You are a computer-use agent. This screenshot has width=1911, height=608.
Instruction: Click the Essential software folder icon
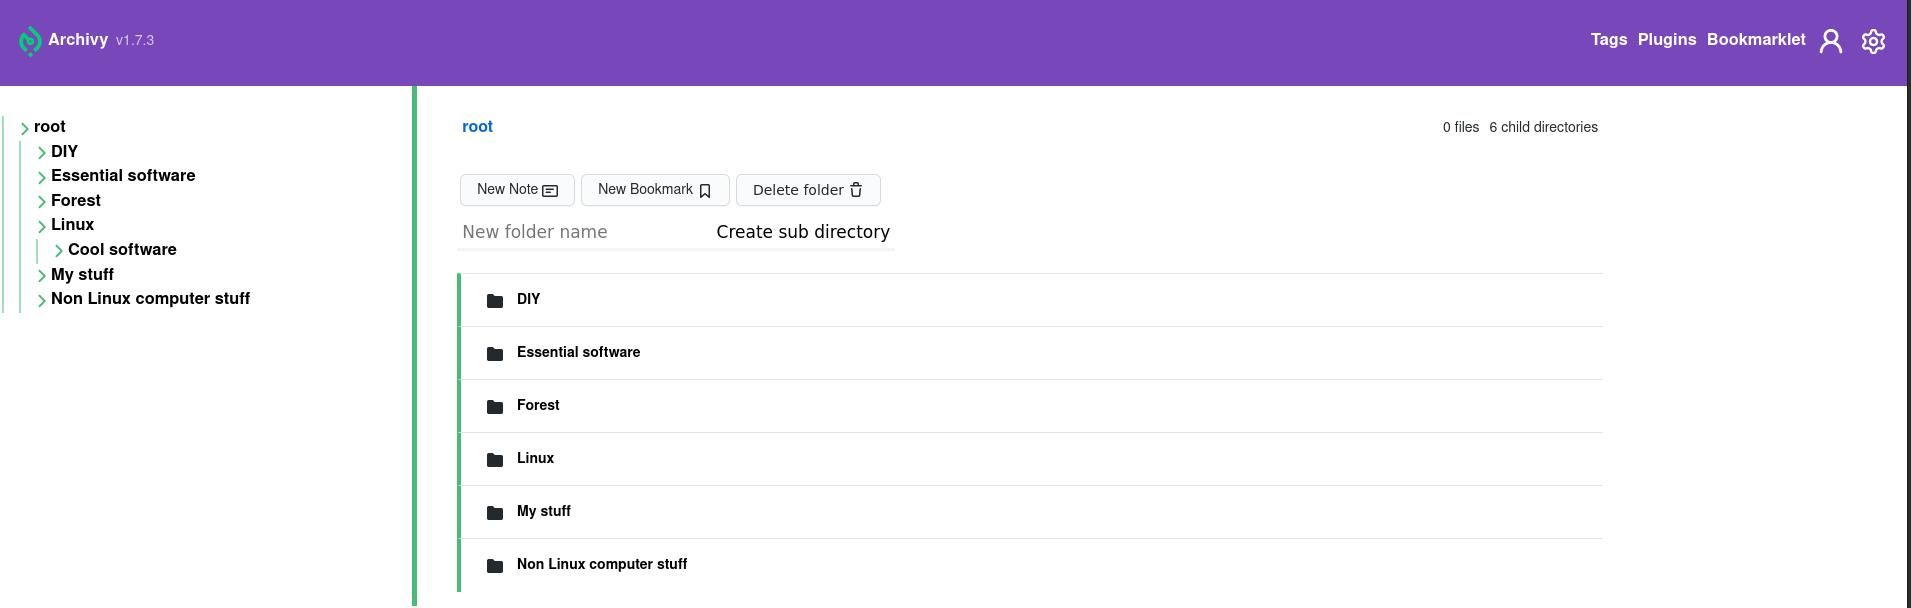(x=495, y=353)
